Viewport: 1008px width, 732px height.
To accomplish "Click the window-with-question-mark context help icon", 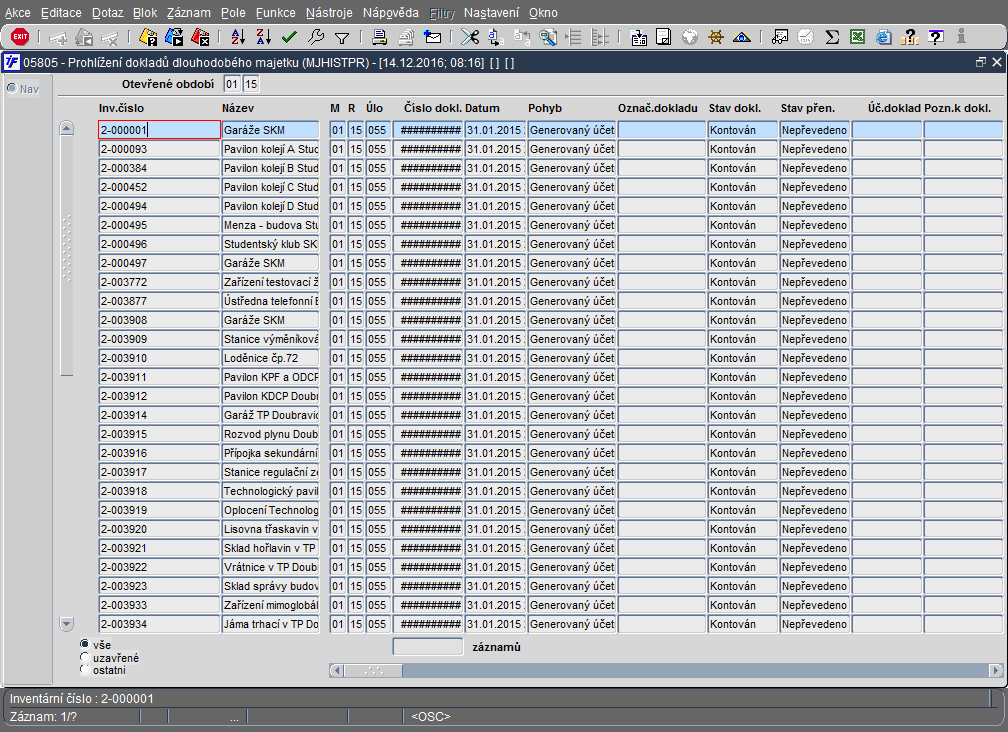I will click(x=936, y=37).
